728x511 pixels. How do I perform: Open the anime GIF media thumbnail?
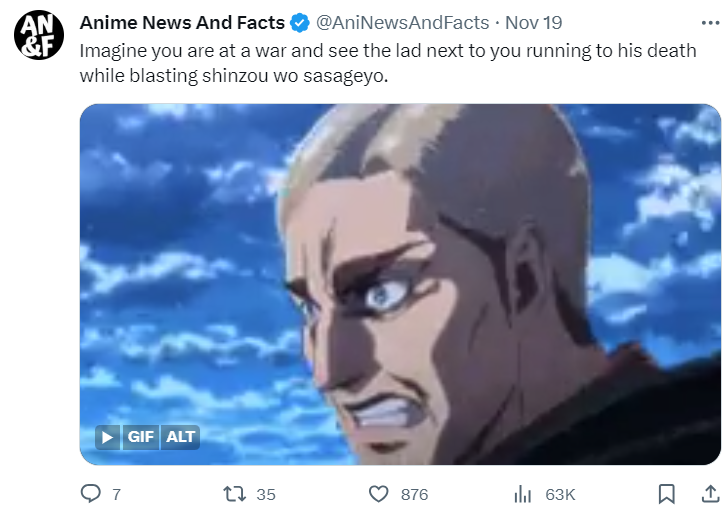(400, 284)
